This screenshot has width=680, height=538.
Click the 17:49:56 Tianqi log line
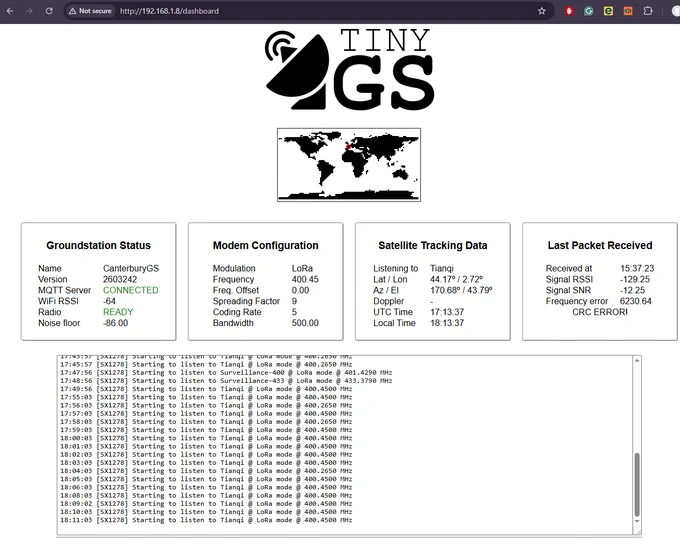tap(206, 389)
